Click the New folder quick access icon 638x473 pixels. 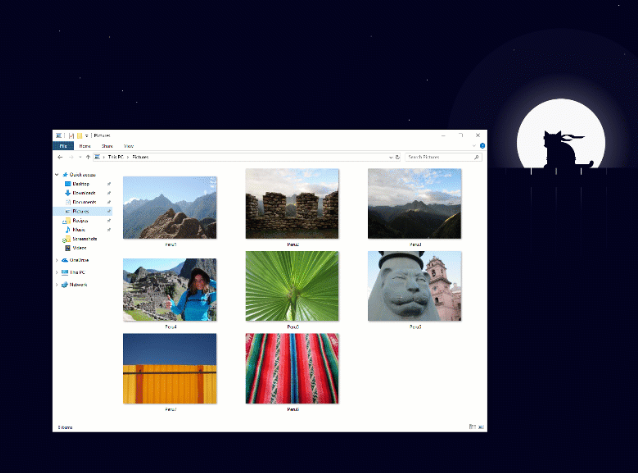pyautogui.click(x=80, y=136)
